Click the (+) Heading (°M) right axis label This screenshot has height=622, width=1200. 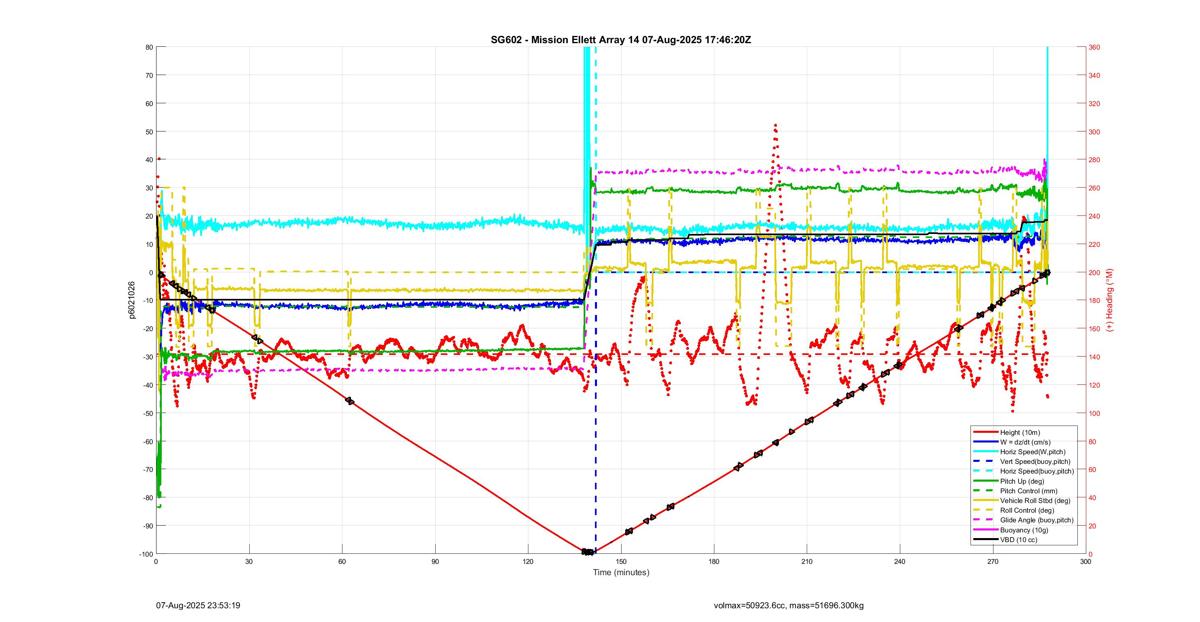[1110, 300]
